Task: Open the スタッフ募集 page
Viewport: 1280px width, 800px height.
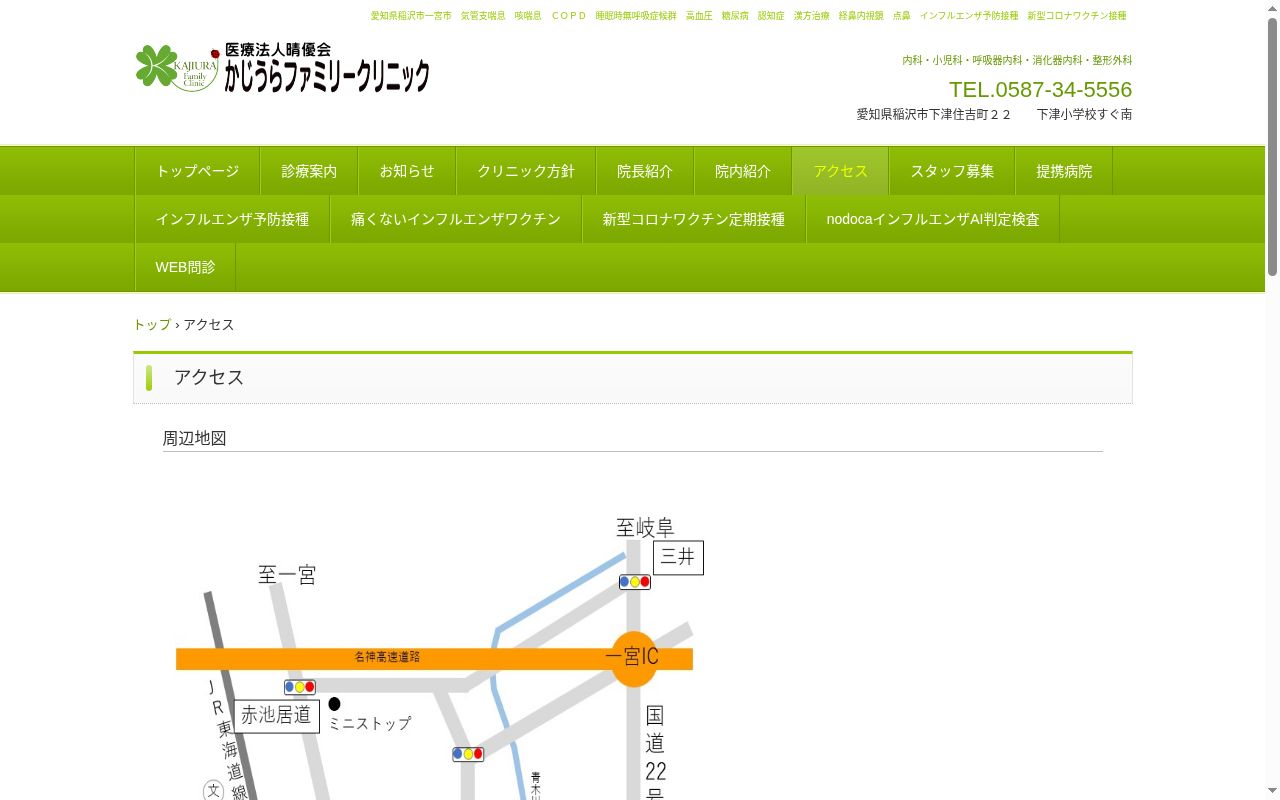Action: 952,171
